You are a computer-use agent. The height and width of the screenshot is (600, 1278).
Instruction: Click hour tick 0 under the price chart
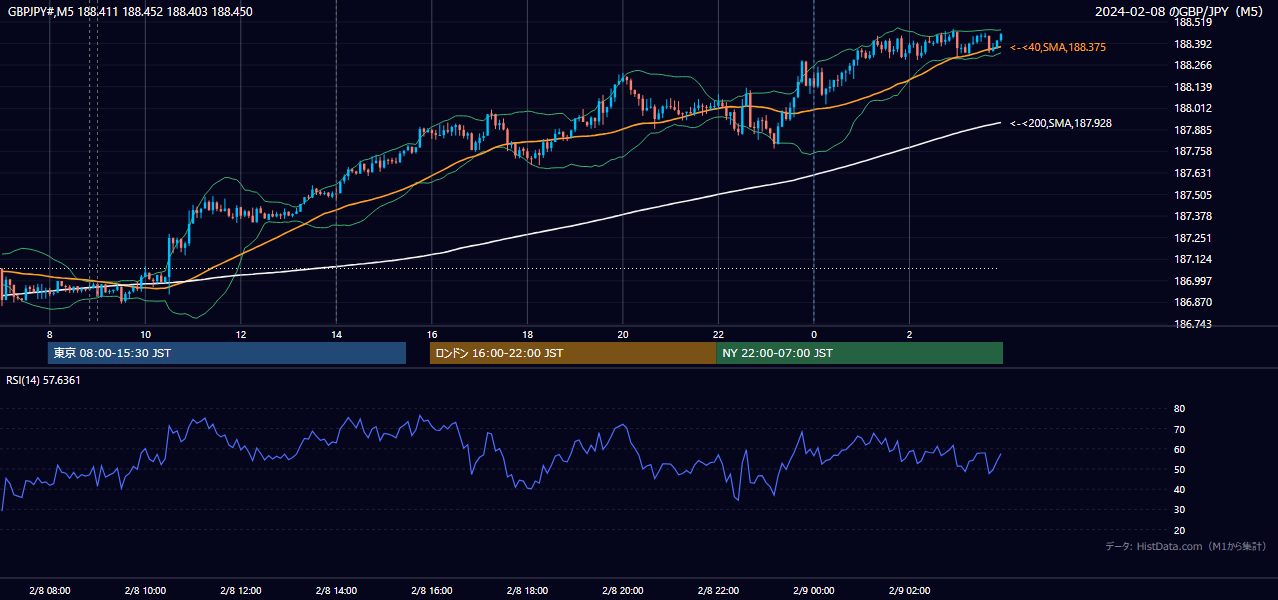tap(814, 334)
